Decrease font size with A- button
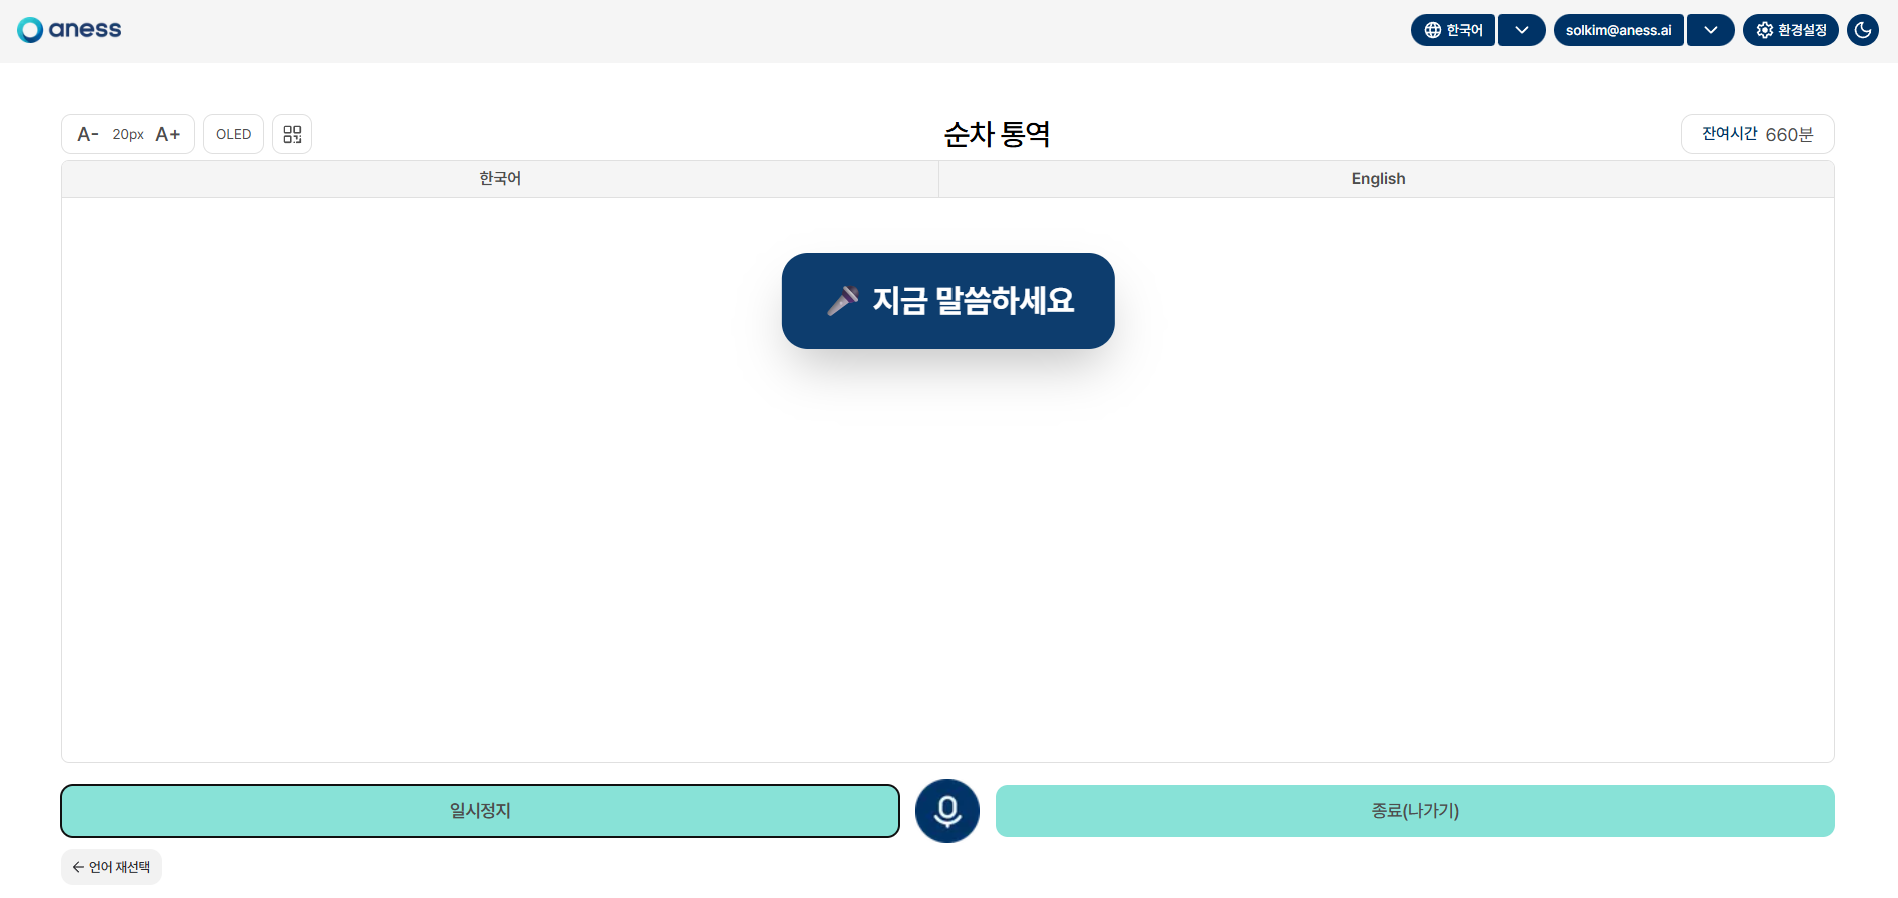 coord(88,134)
